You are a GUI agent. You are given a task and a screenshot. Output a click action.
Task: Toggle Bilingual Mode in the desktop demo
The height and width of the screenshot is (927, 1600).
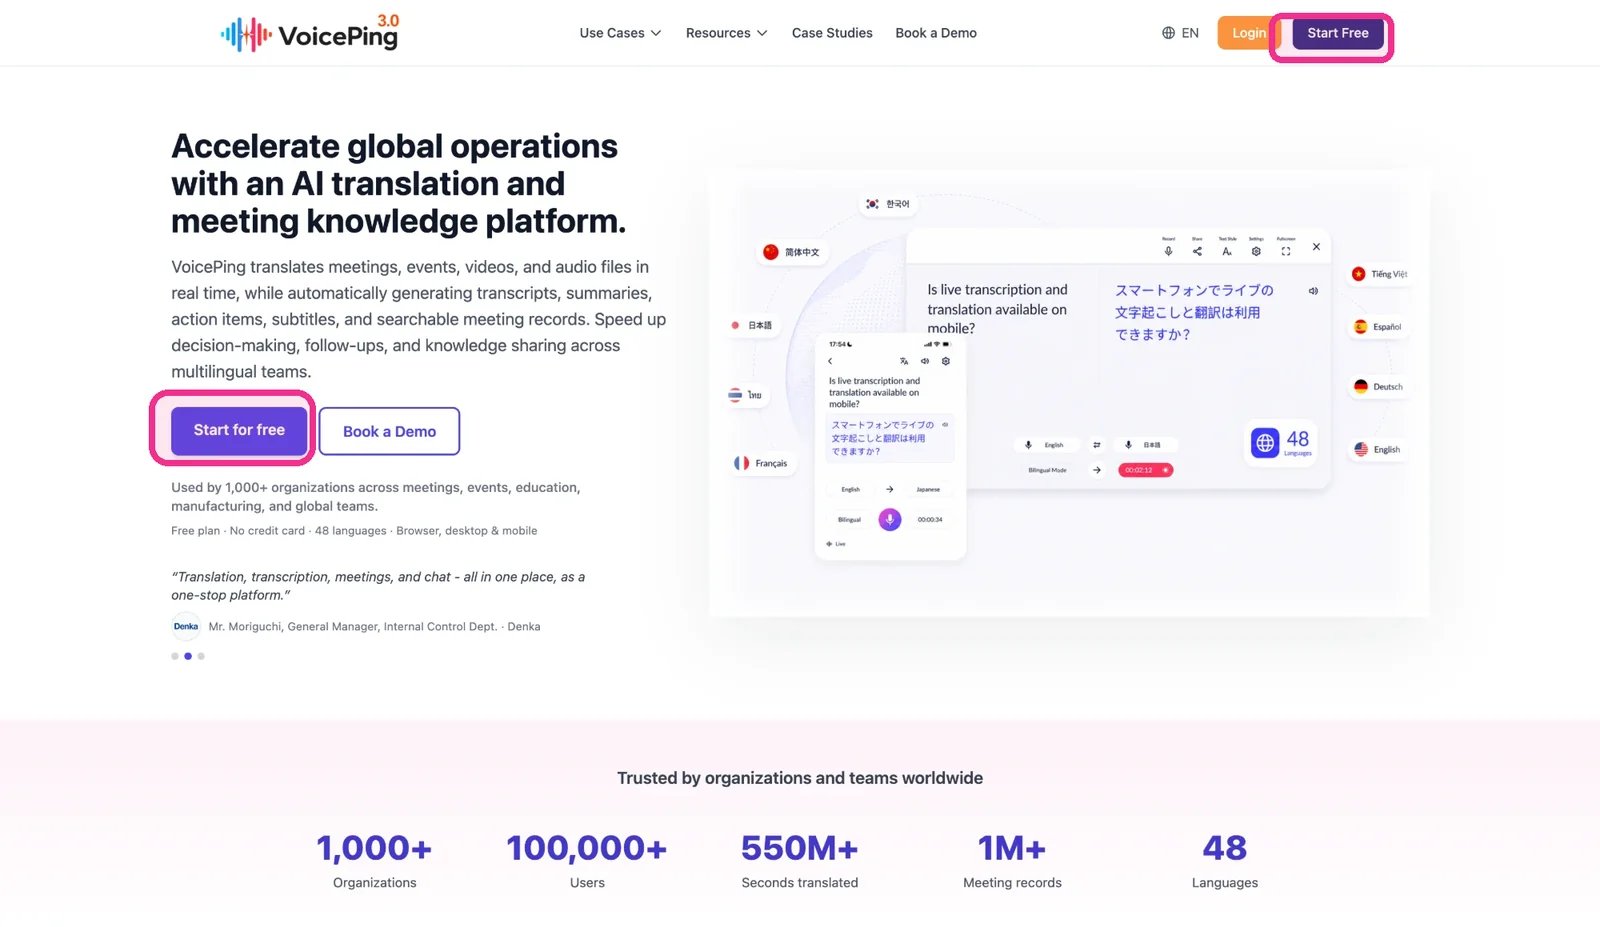[x=1047, y=470]
